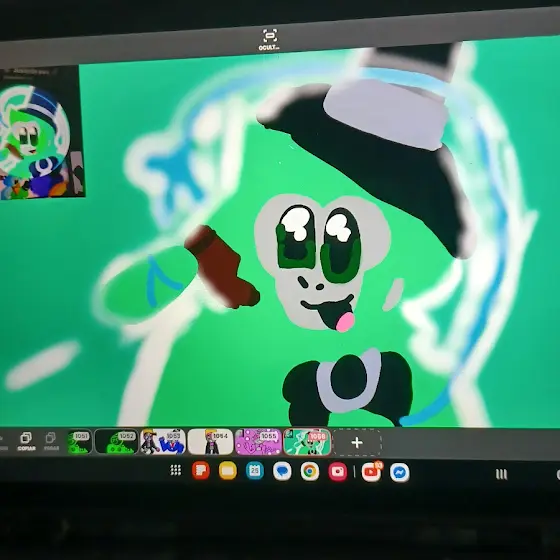
Task: Launch FlipaClip orange app in taskbar
Action: click(x=201, y=470)
